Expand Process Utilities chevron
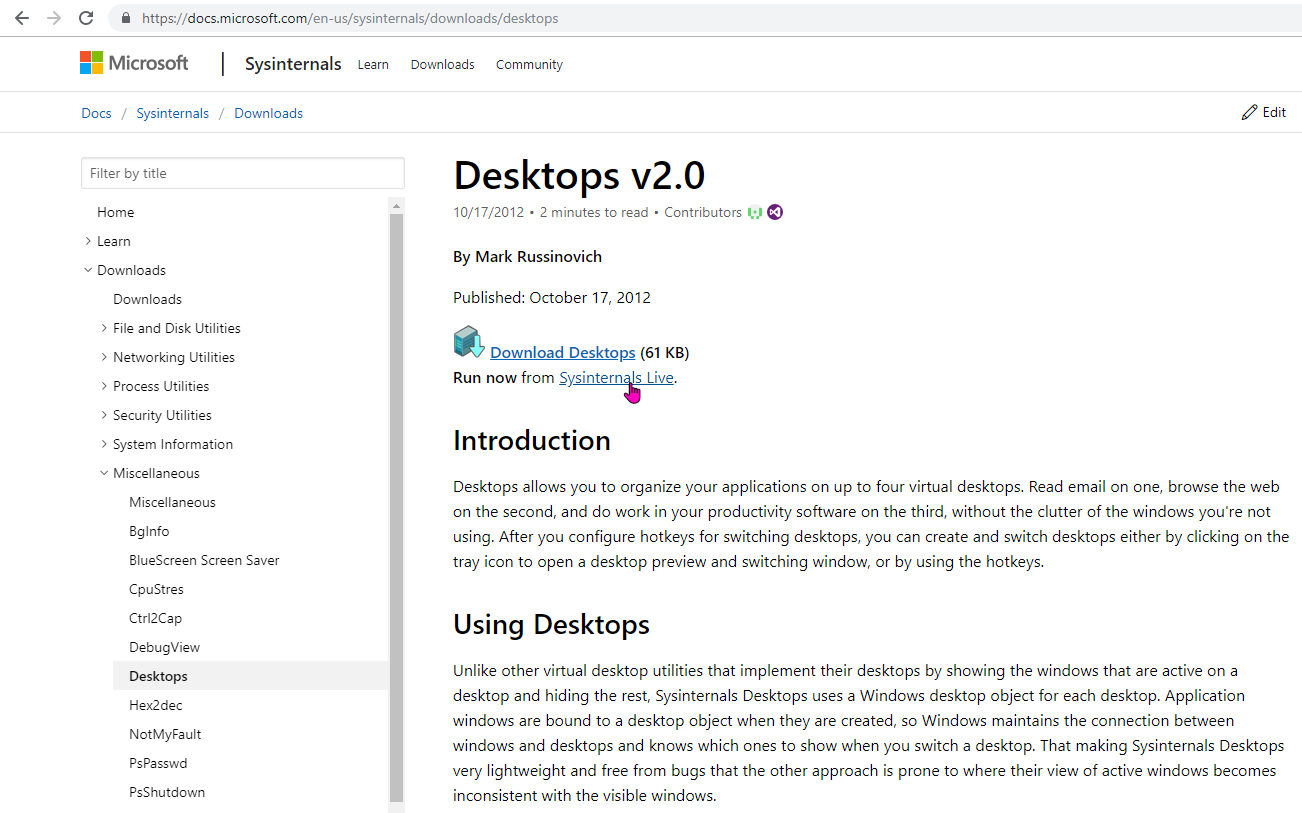The image size is (1302, 813). (x=104, y=386)
